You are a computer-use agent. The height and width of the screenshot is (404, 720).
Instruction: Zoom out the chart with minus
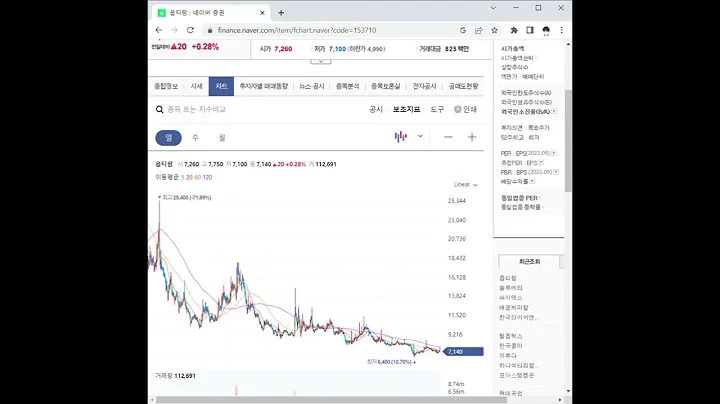pyautogui.click(x=448, y=137)
